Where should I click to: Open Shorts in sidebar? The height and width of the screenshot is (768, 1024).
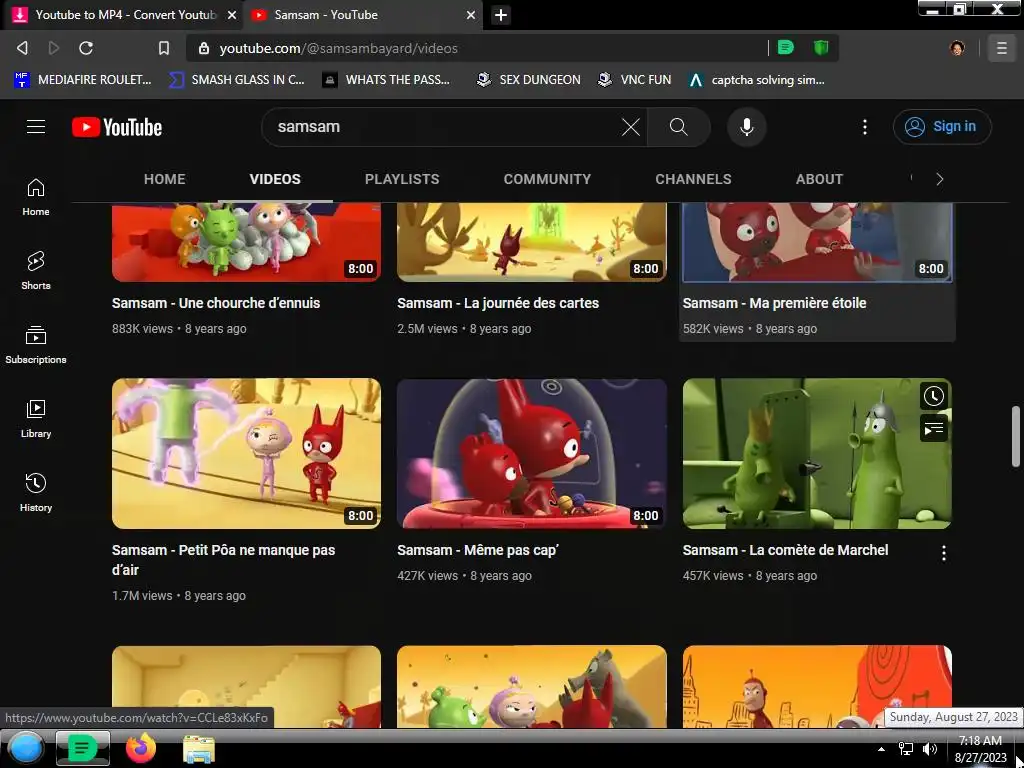click(36, 270)
